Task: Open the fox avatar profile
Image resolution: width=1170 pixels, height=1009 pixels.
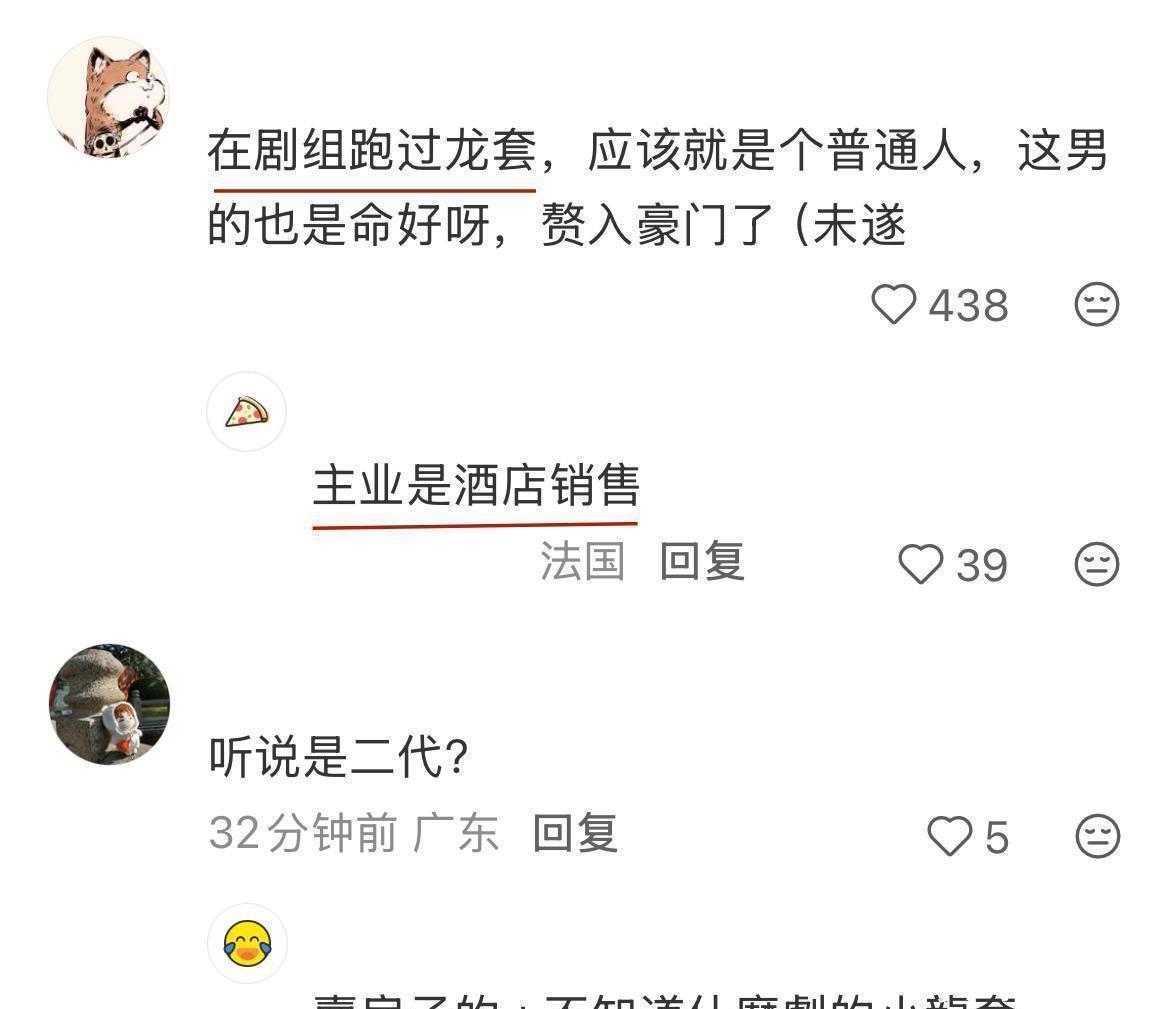Action: tap(109, 97)
